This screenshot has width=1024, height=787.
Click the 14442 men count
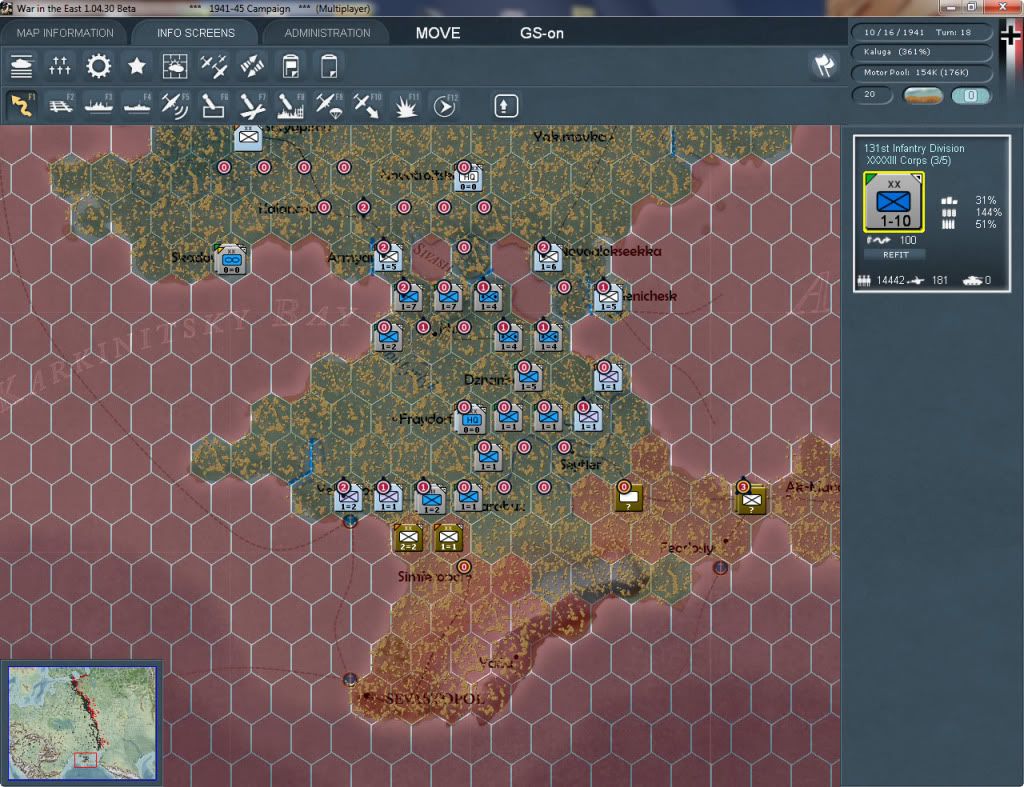click(890, 280)
